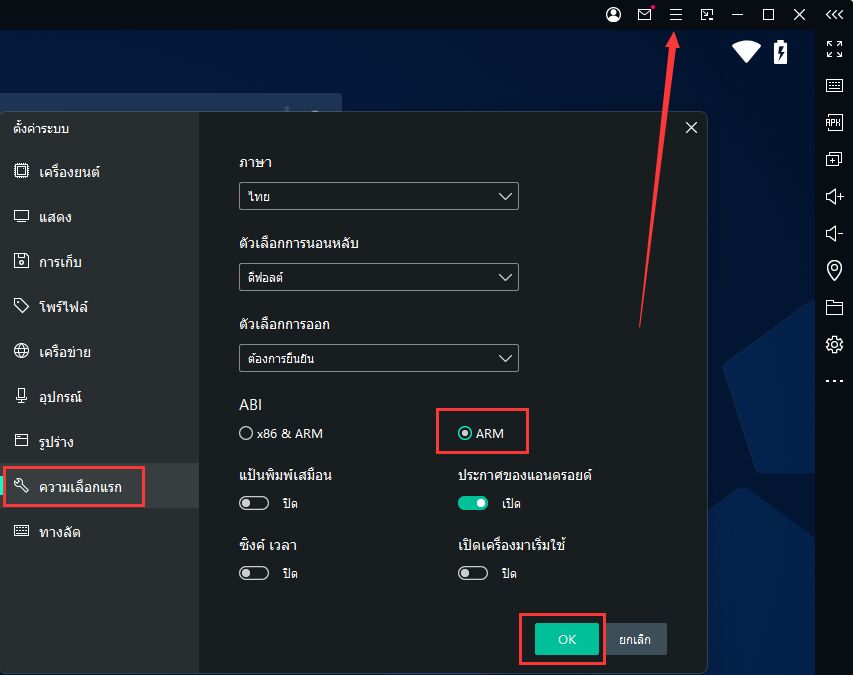Open the mail notifications icon

(x=645, y=15)
